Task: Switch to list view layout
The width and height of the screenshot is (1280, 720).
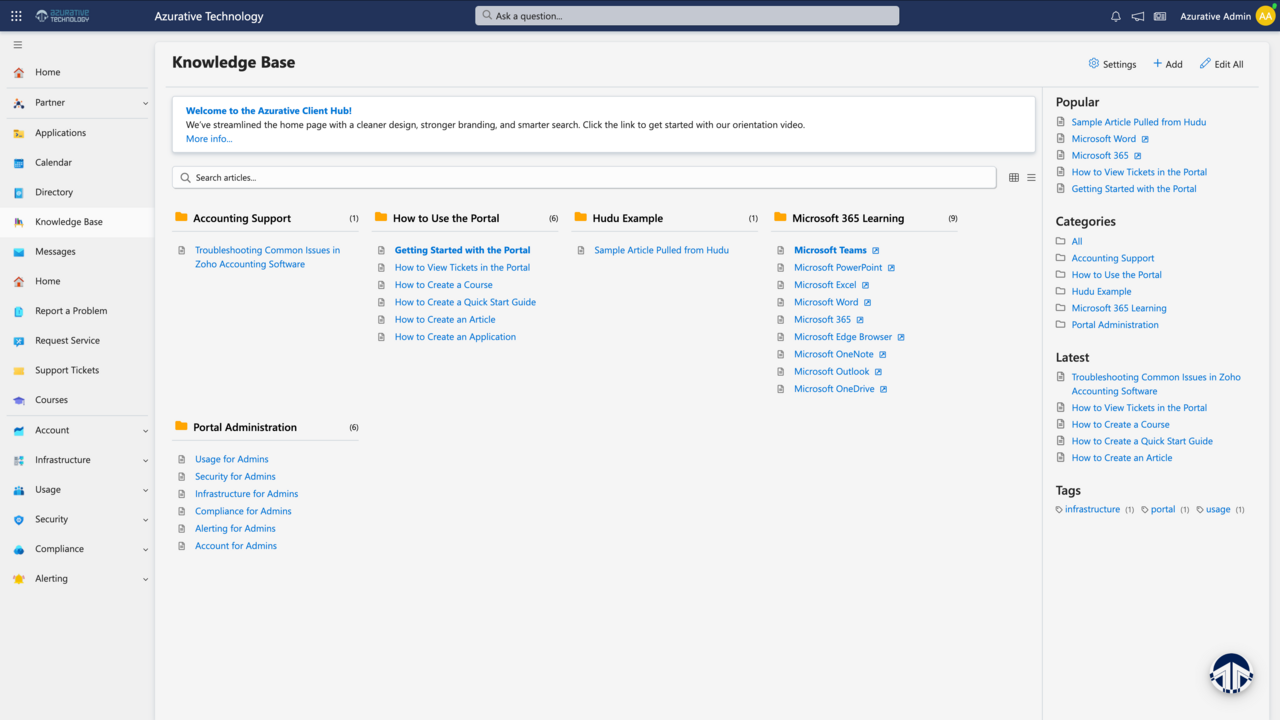Action: click(1031, 178)
